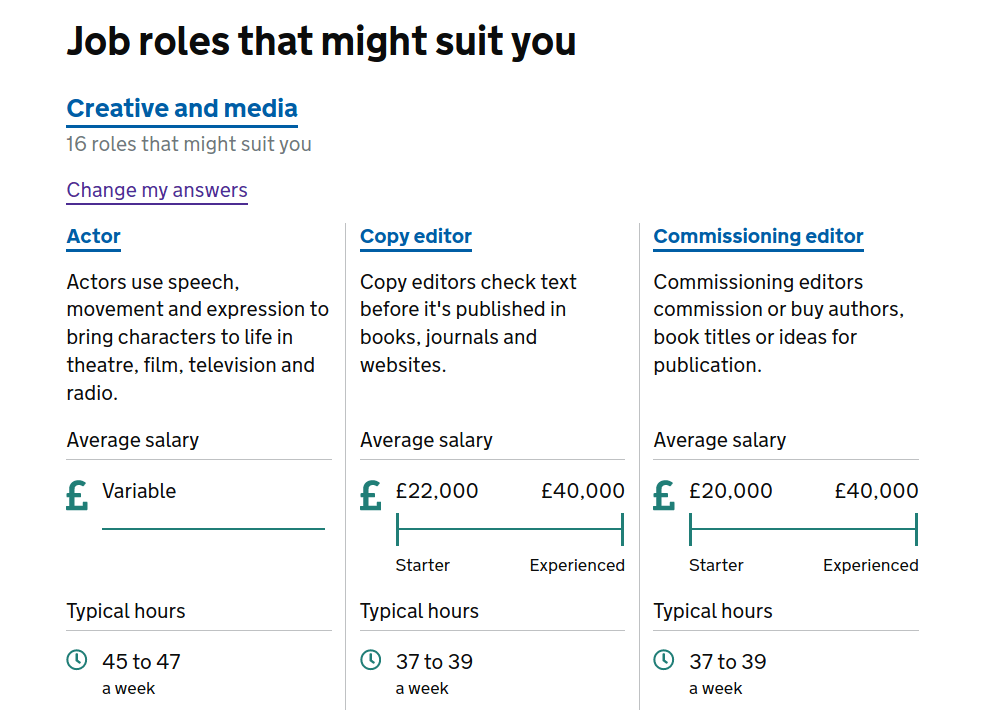Open the Actor job role link
Image resolution: width=982 pixels, height=710 pixels.
93,237
